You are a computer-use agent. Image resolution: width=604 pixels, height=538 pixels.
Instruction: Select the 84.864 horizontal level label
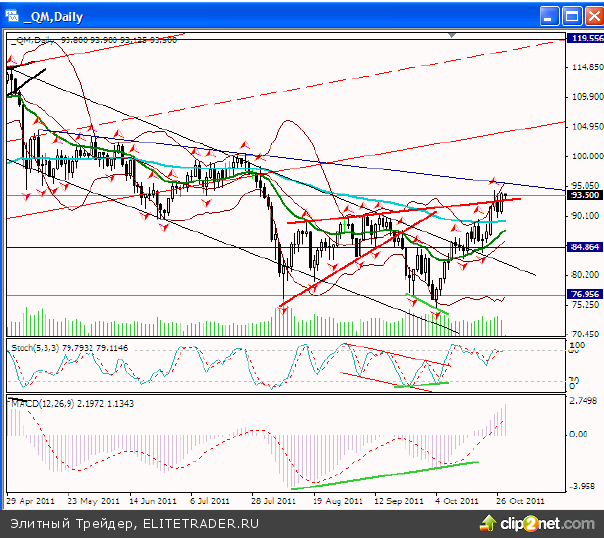point(583,246)
